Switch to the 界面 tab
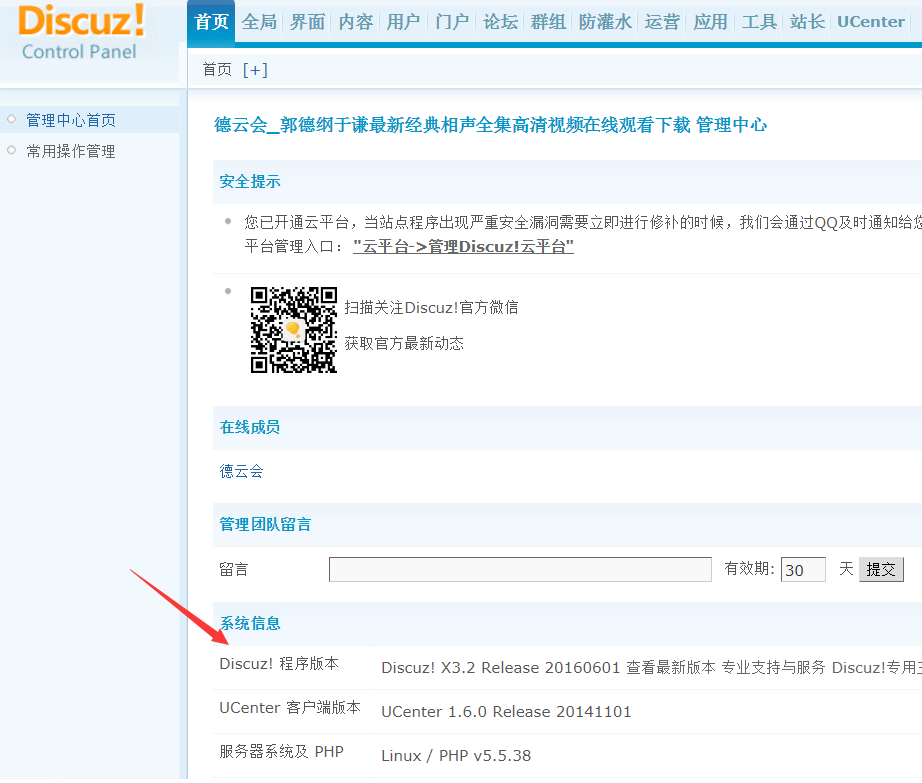The width and height of the screenshot is (922, 783). (x=307, y=22)
